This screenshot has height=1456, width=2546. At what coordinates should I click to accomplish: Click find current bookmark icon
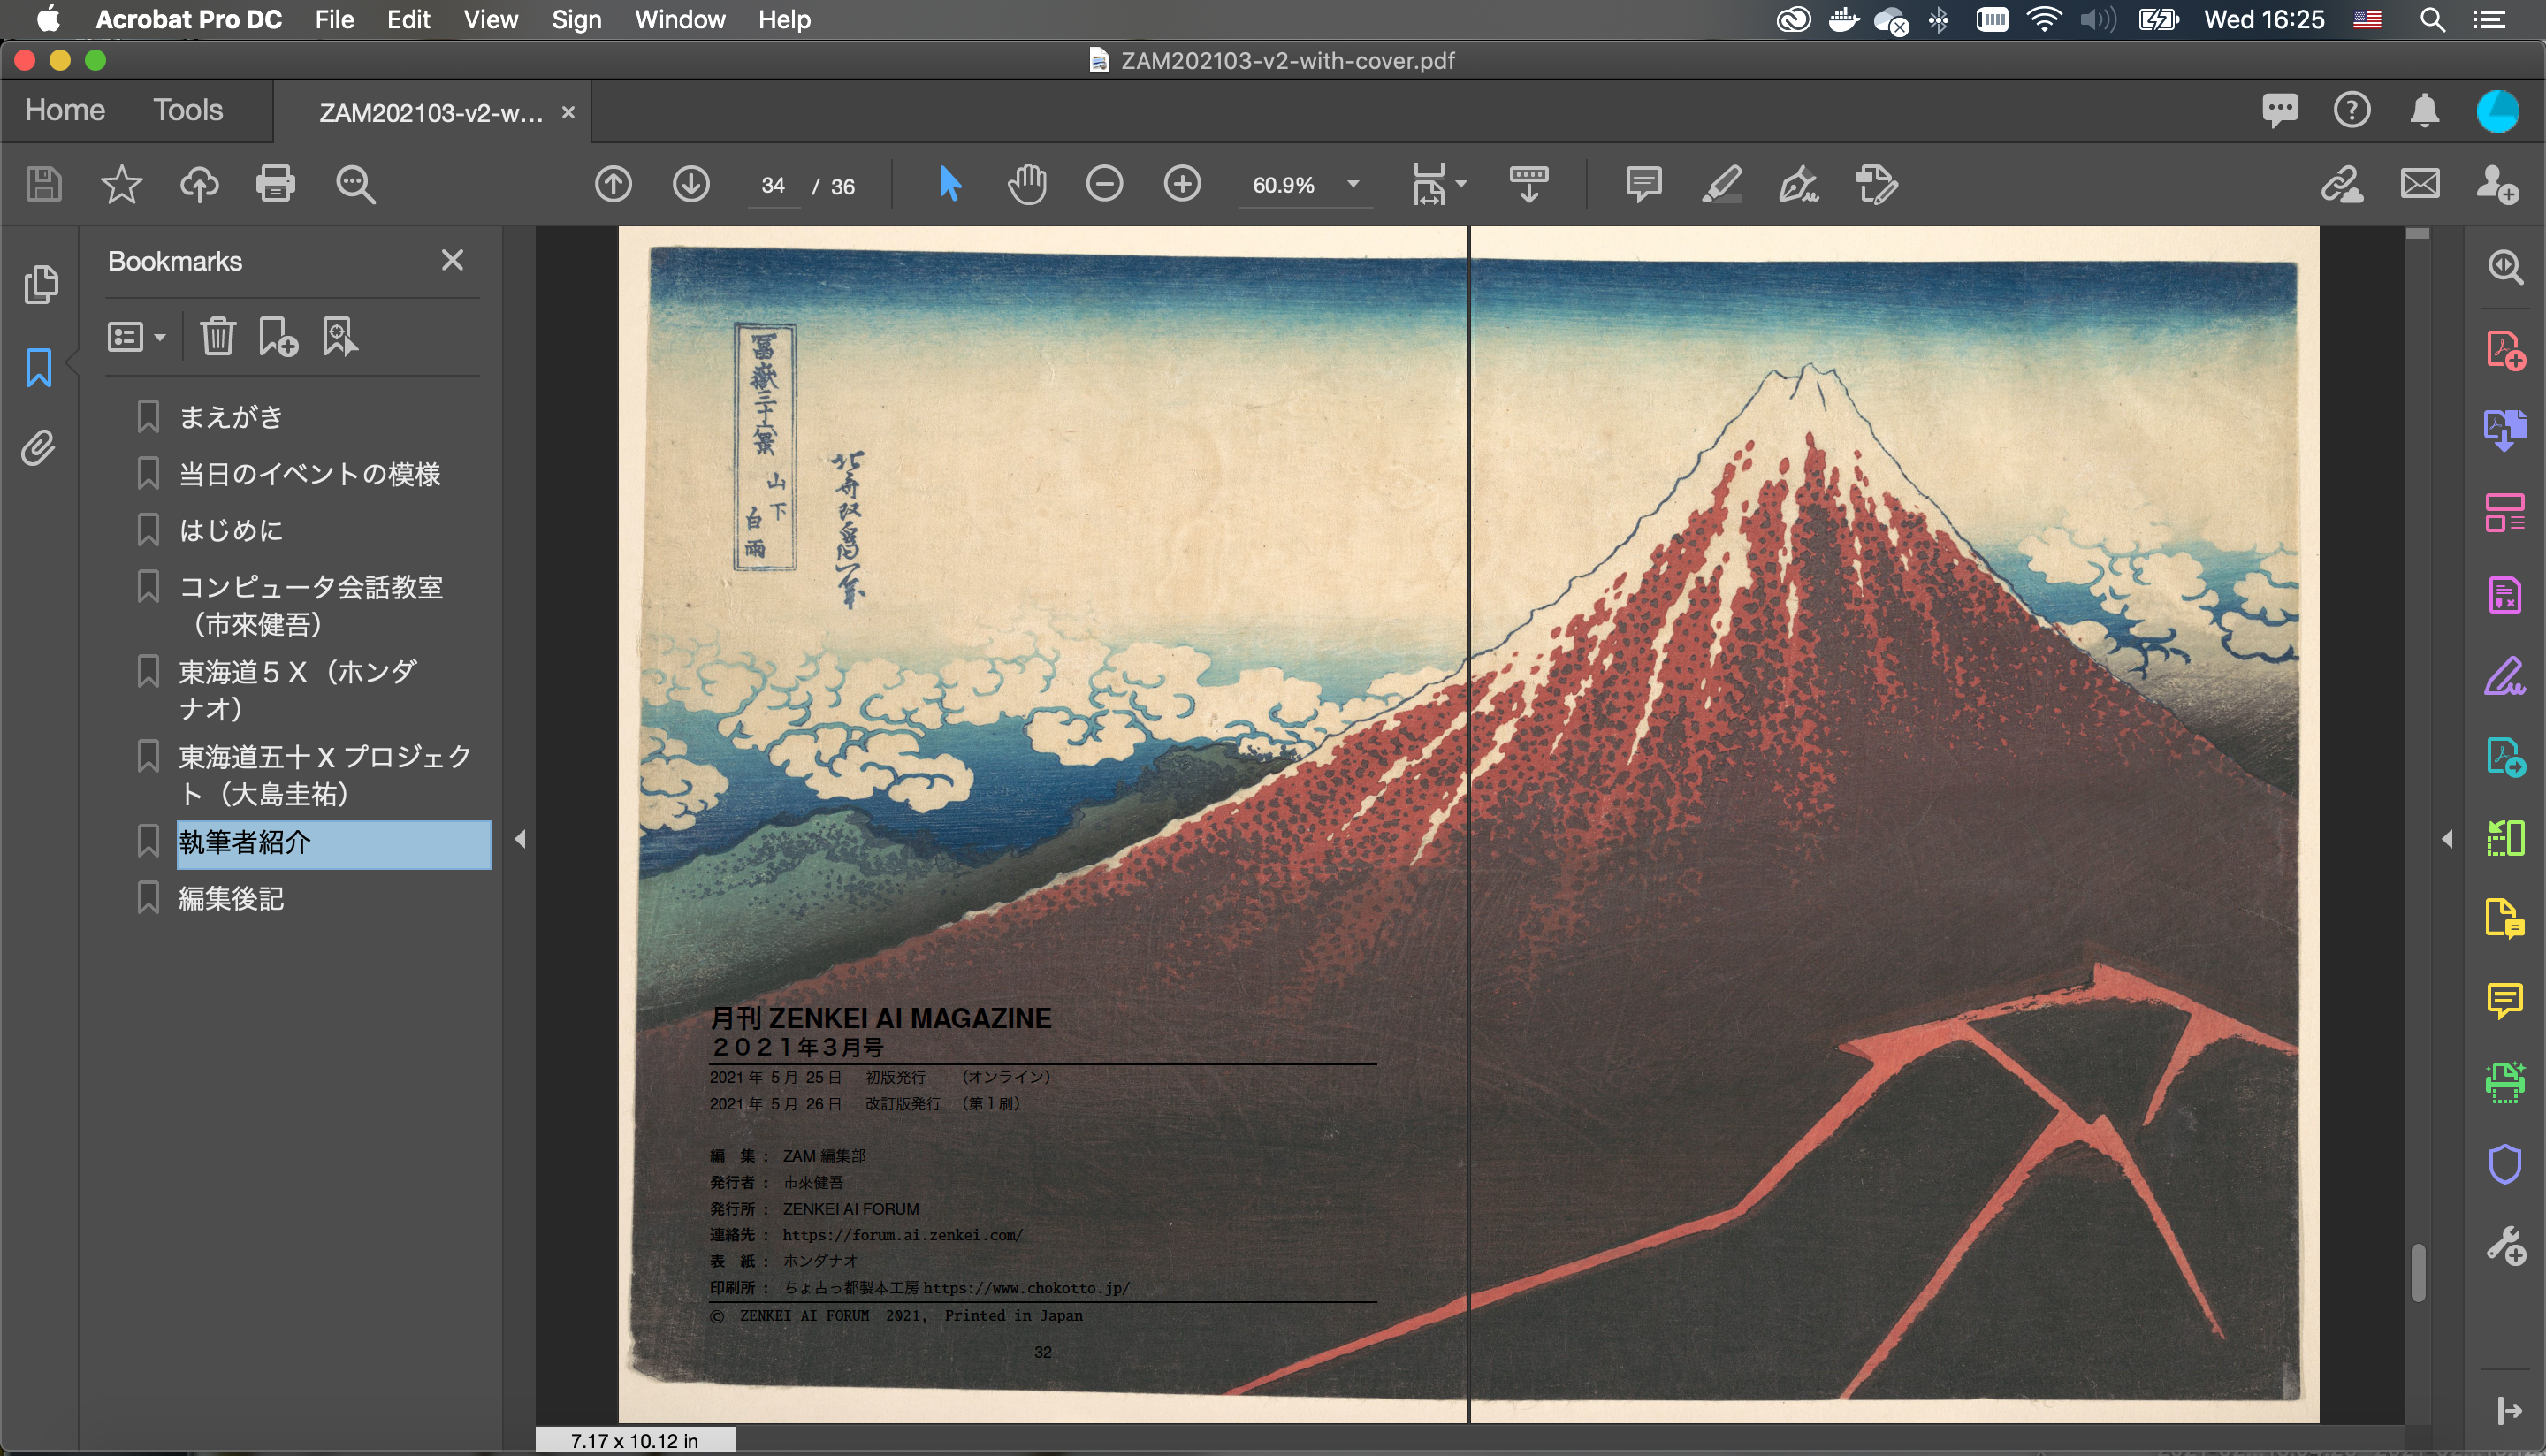[340, 337]
